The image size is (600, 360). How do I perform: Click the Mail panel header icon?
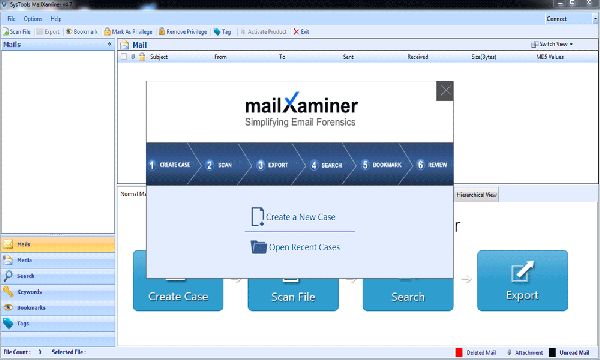click(x=124, y=45)
